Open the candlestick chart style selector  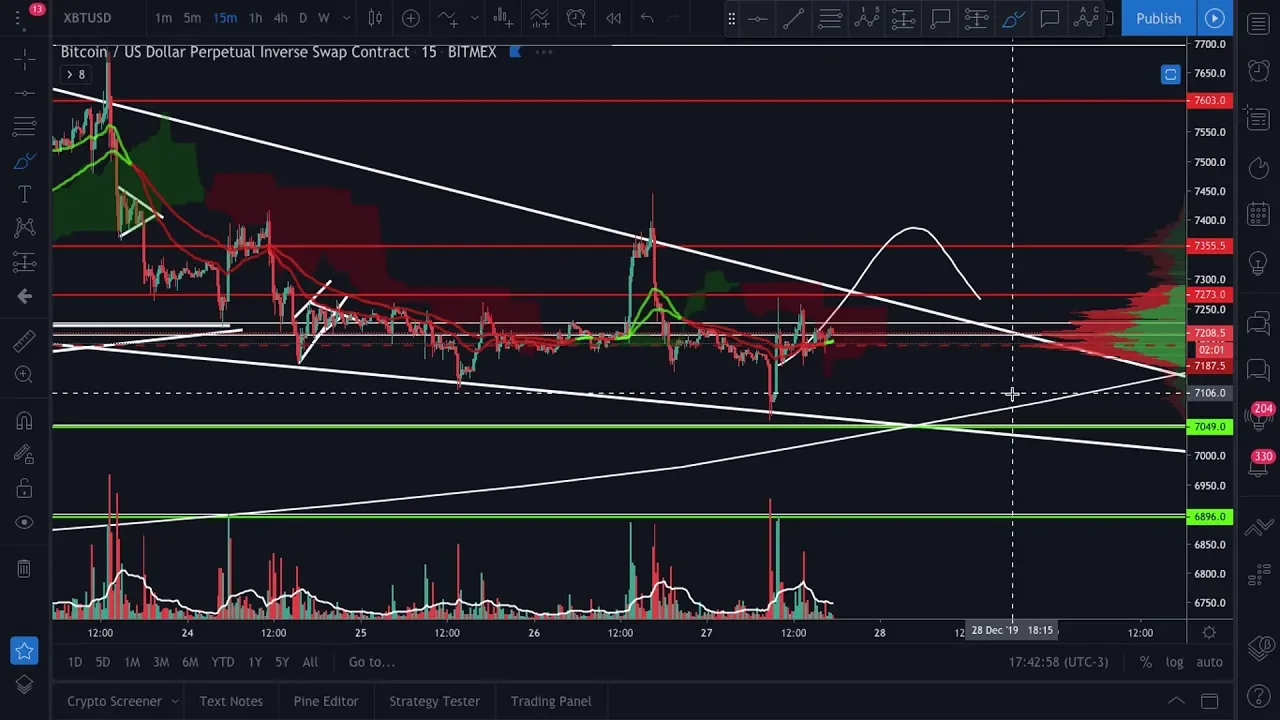tap(375, 18)
